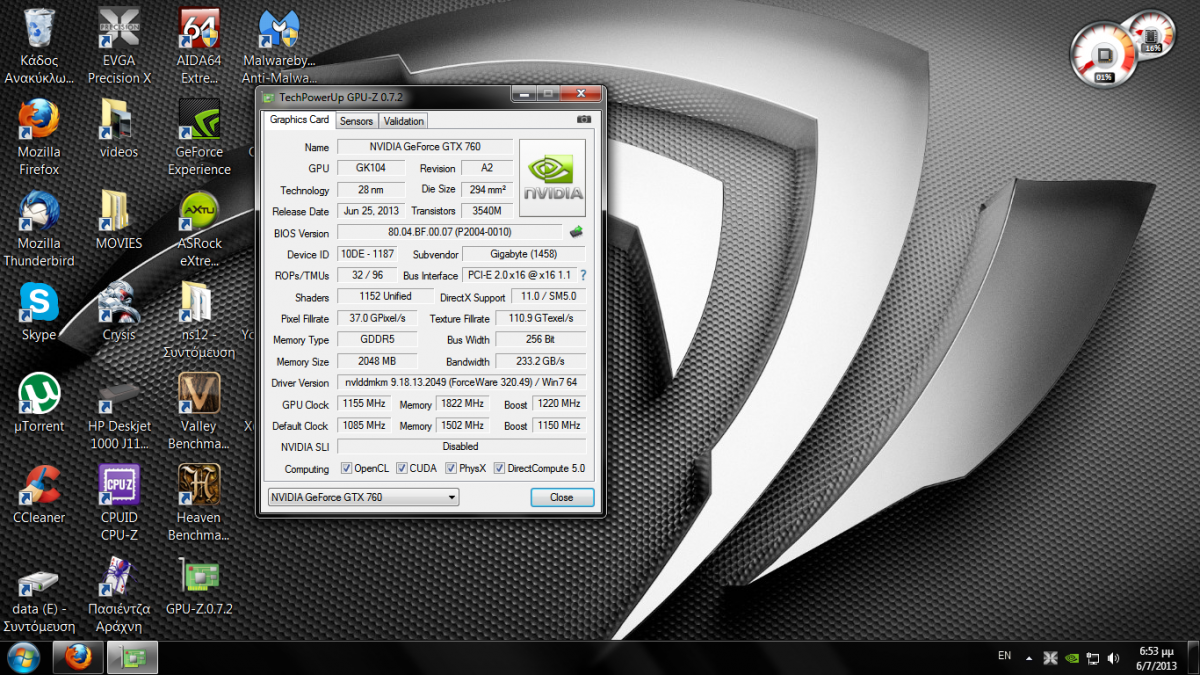The image size is (1200, 675).
Task: Select the Mozilla Firefox desktop icon
Action: tap(39, 138)
